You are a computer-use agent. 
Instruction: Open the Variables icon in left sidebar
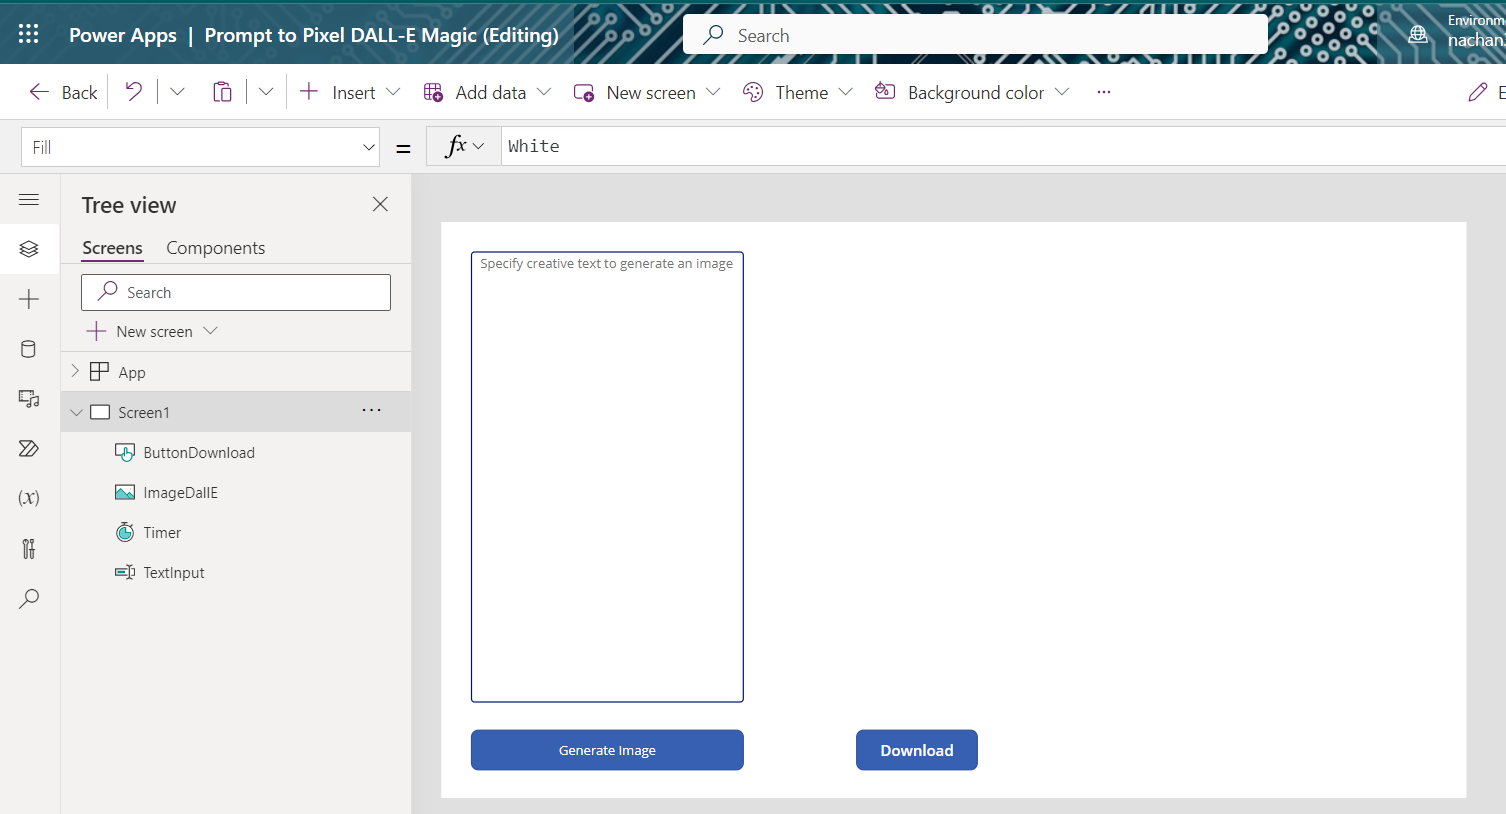[29, 498]
